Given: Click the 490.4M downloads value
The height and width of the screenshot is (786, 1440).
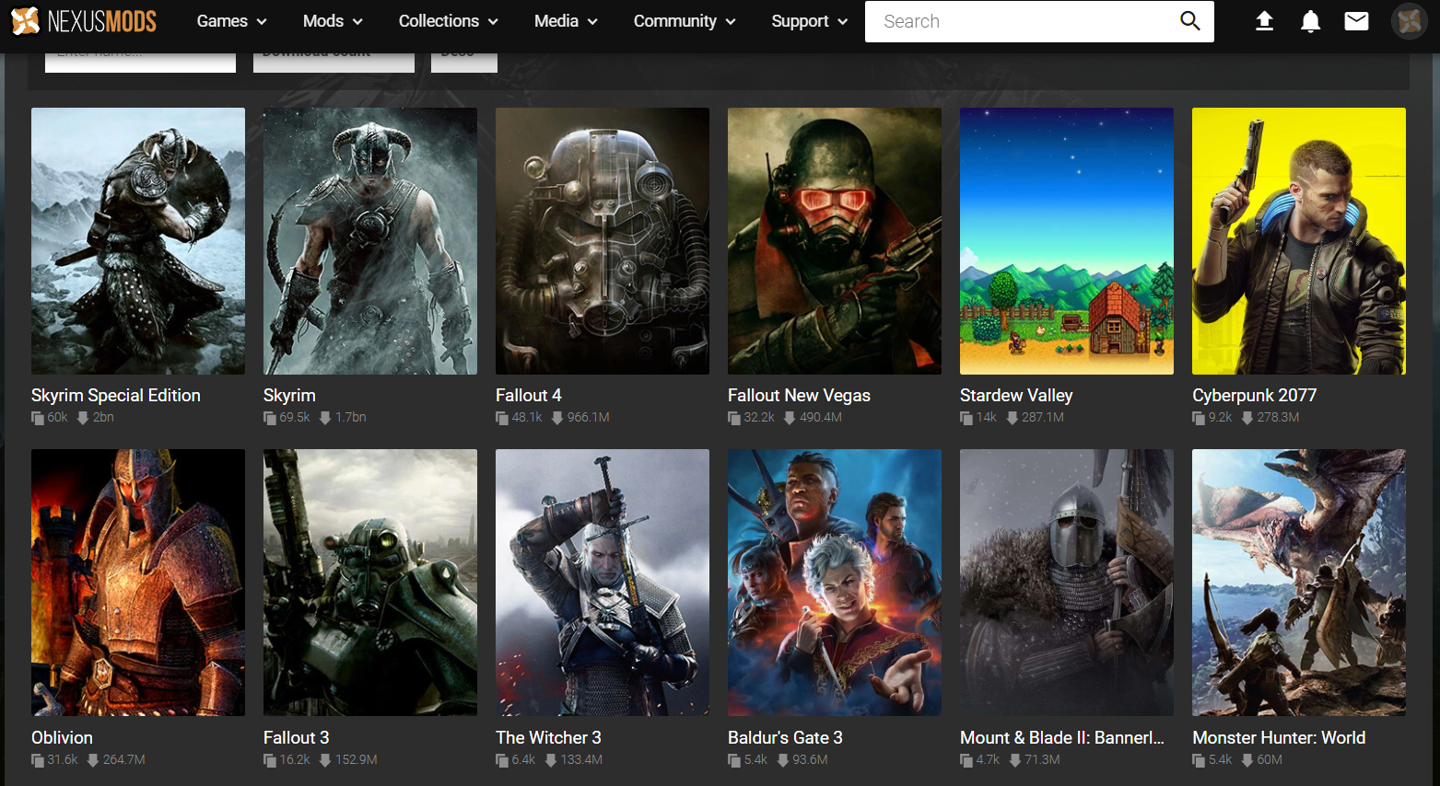Looking at the screenshot, I should 820,418.
